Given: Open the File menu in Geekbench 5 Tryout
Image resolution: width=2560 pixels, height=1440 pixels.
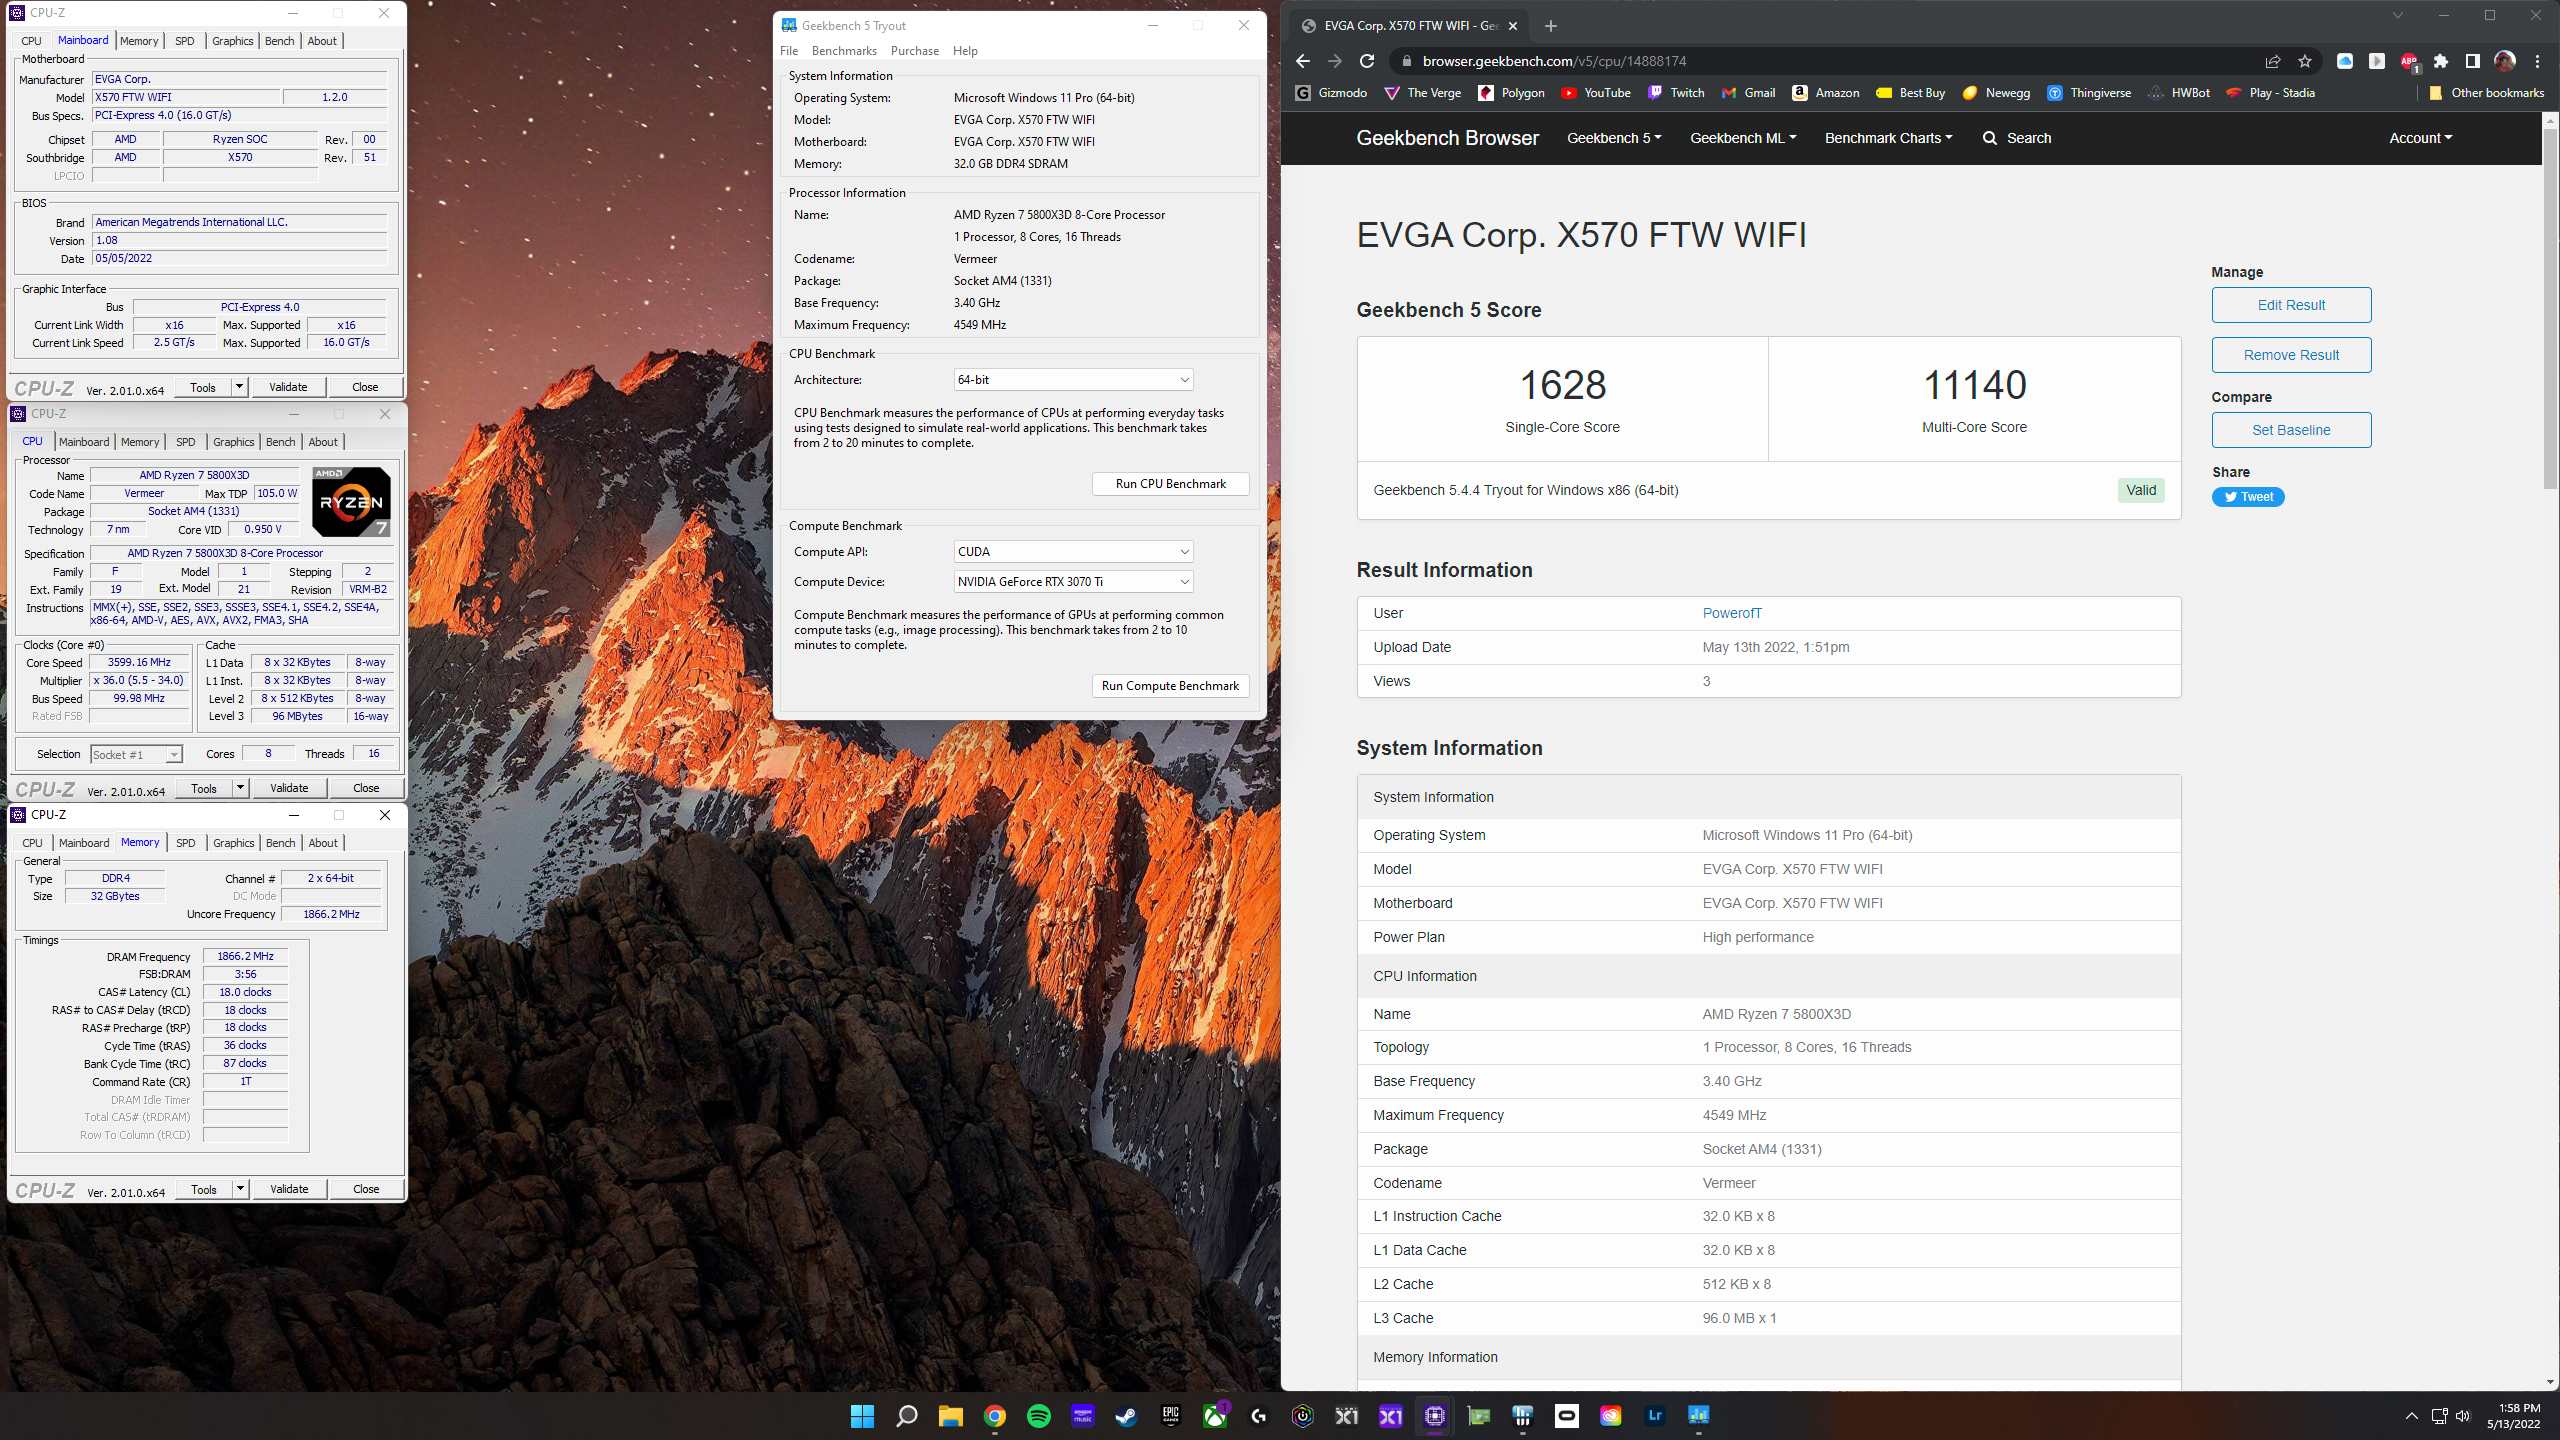Looking at the screenshot, I should [x=789, y=51].
